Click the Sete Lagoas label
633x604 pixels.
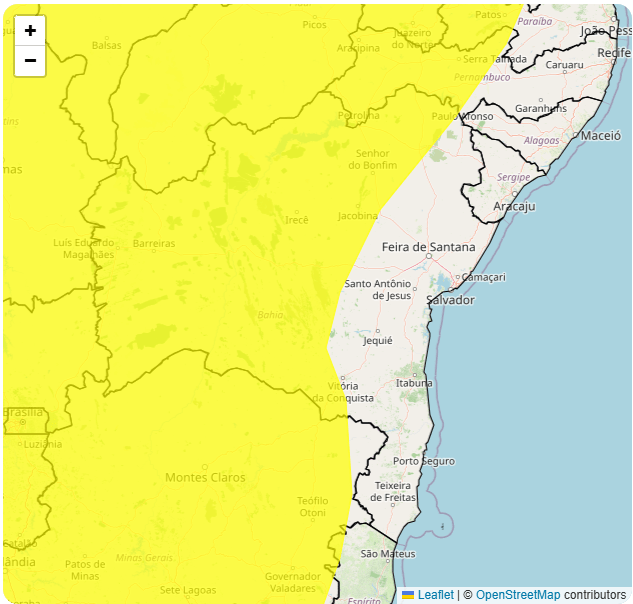(x=188, y=590)
